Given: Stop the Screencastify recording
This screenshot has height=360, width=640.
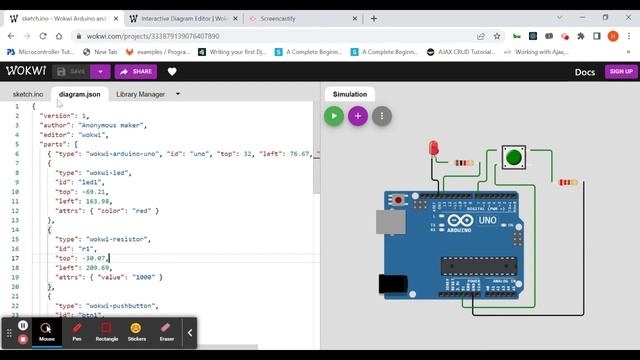Looking at the screenshot, I should coord(23,339).
